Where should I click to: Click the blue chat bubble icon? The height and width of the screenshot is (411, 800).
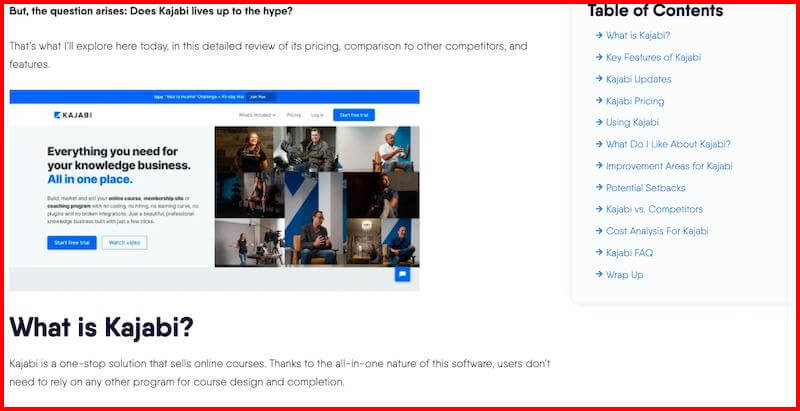(402, 274)
